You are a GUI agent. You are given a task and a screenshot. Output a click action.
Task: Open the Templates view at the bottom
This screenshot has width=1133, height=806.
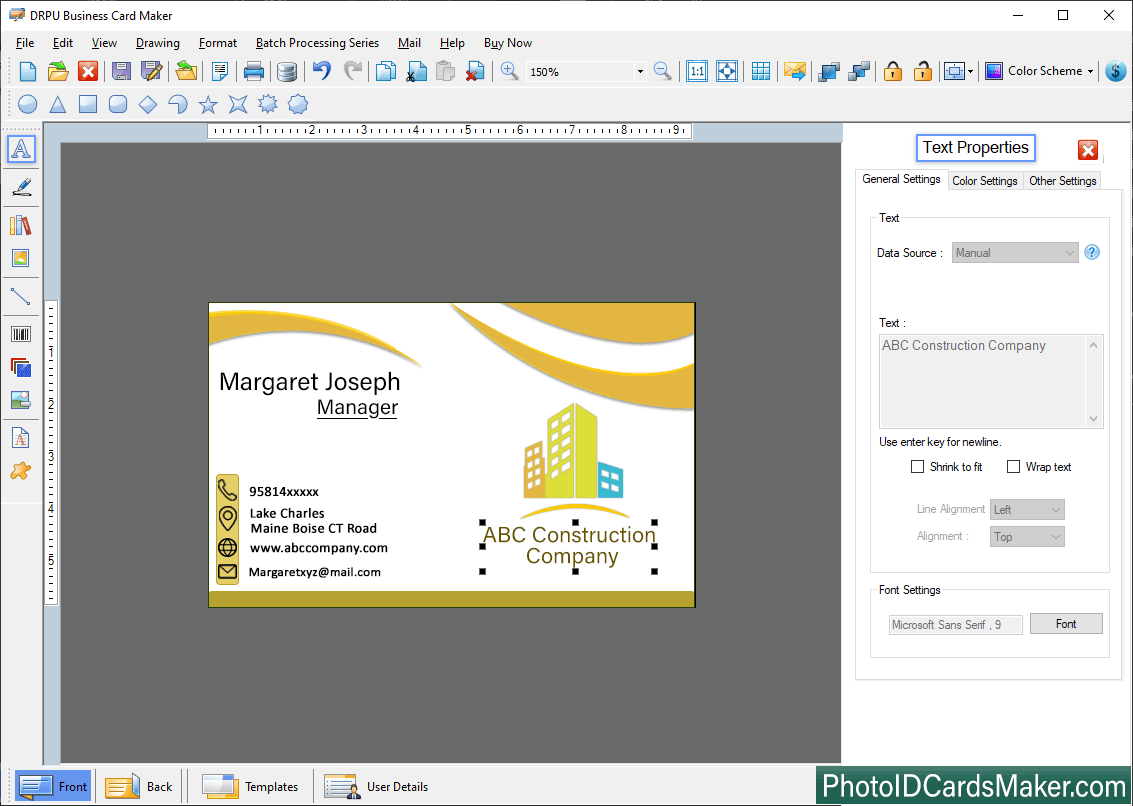(x=250, y=786)
